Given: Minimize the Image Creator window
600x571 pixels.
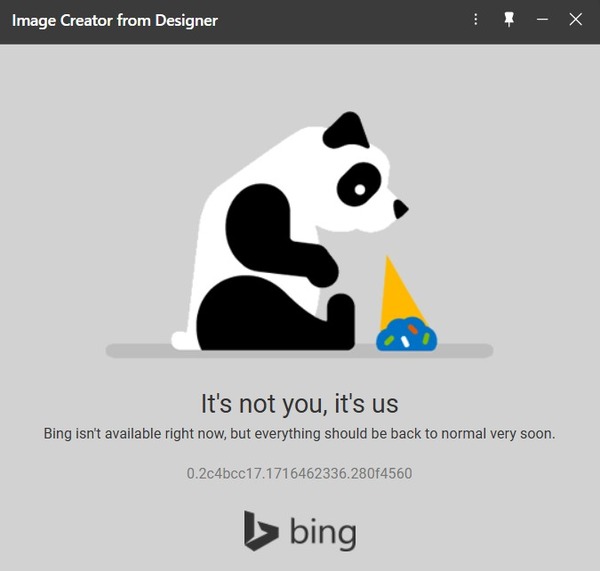Looking at the screenshot, I should coord(542,19).
